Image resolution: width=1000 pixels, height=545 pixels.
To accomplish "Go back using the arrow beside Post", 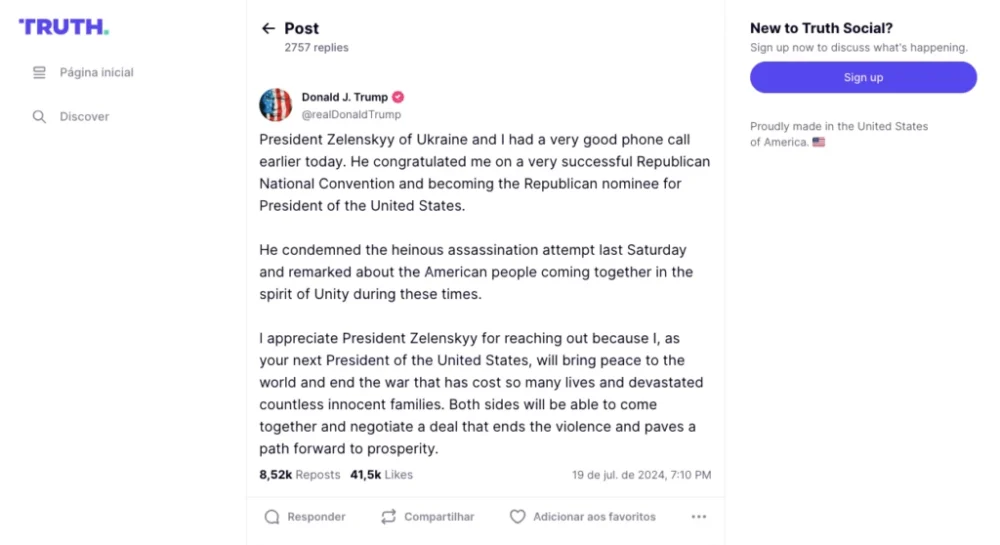I will pyautogui.click(x=268, y=29).
